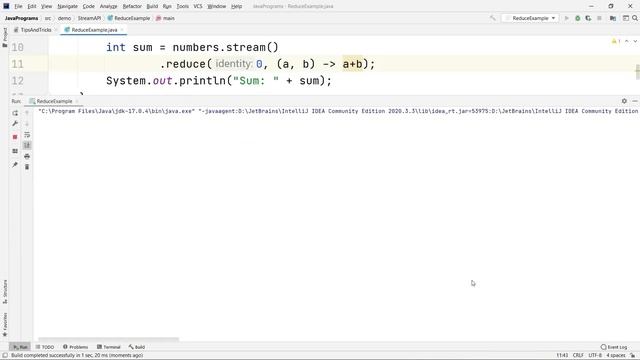
Task: Open the Structure tool window sidebar
Action: coord(5,291)
